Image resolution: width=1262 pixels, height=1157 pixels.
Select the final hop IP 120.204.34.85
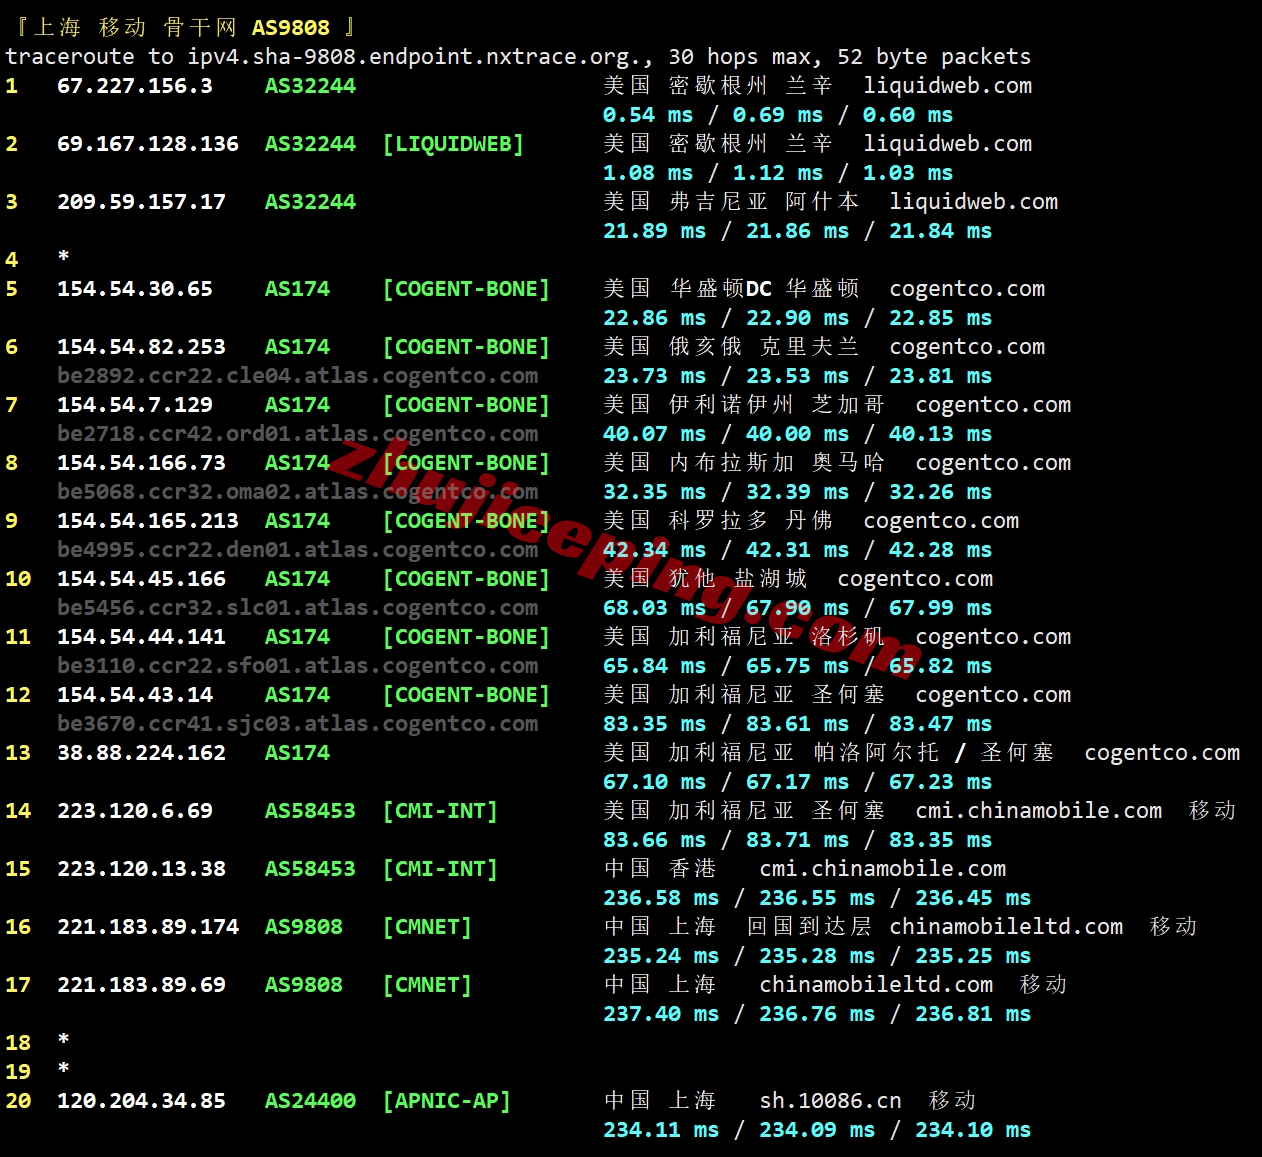141,1101
